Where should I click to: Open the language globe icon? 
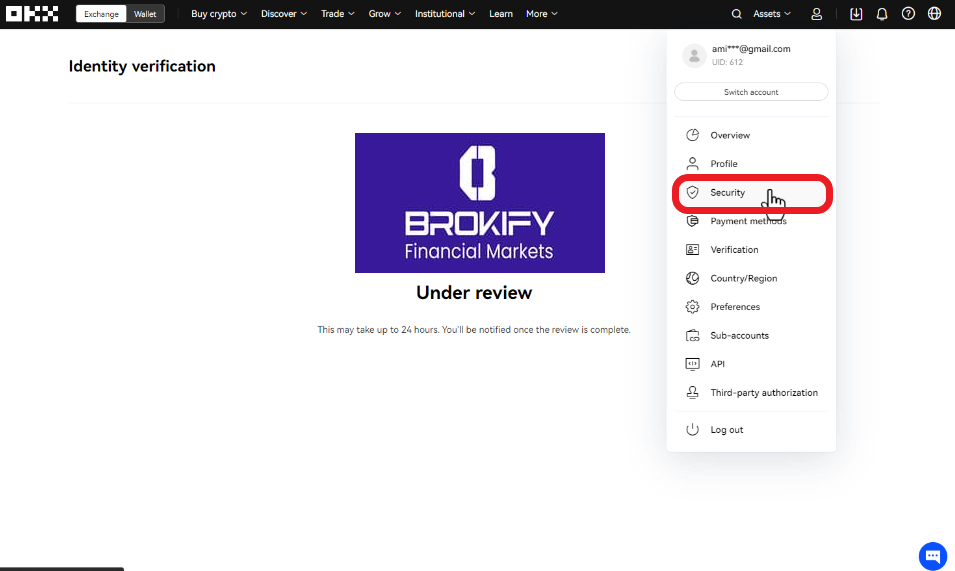934,14
